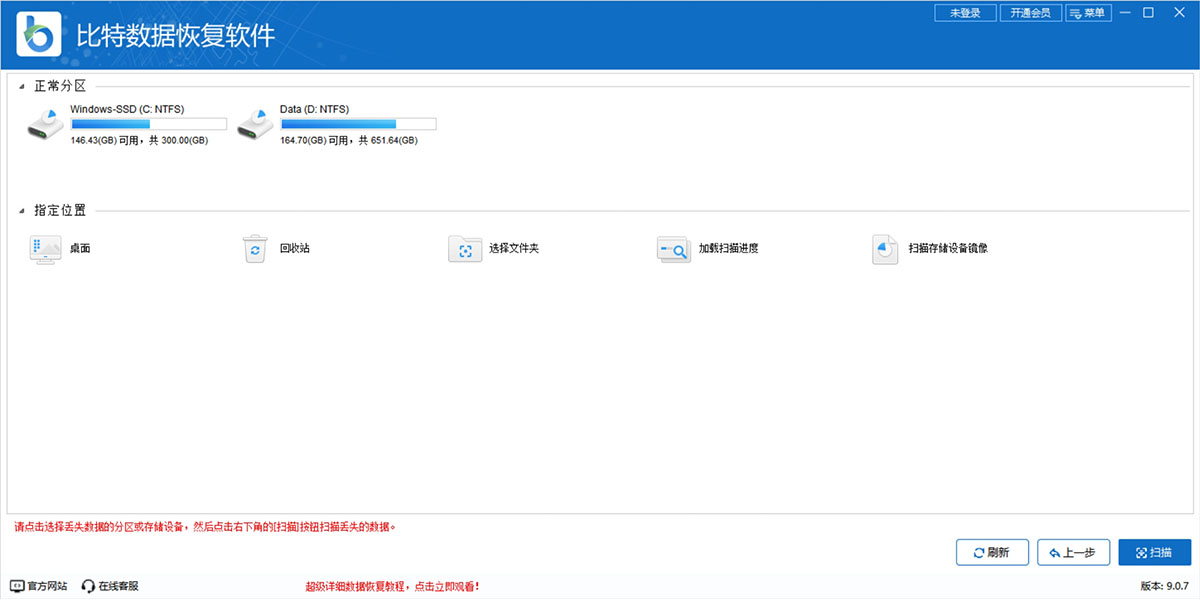Click the C: drive usage bar
Viewport: 1200px width, 600px height.
coord(149,125)
